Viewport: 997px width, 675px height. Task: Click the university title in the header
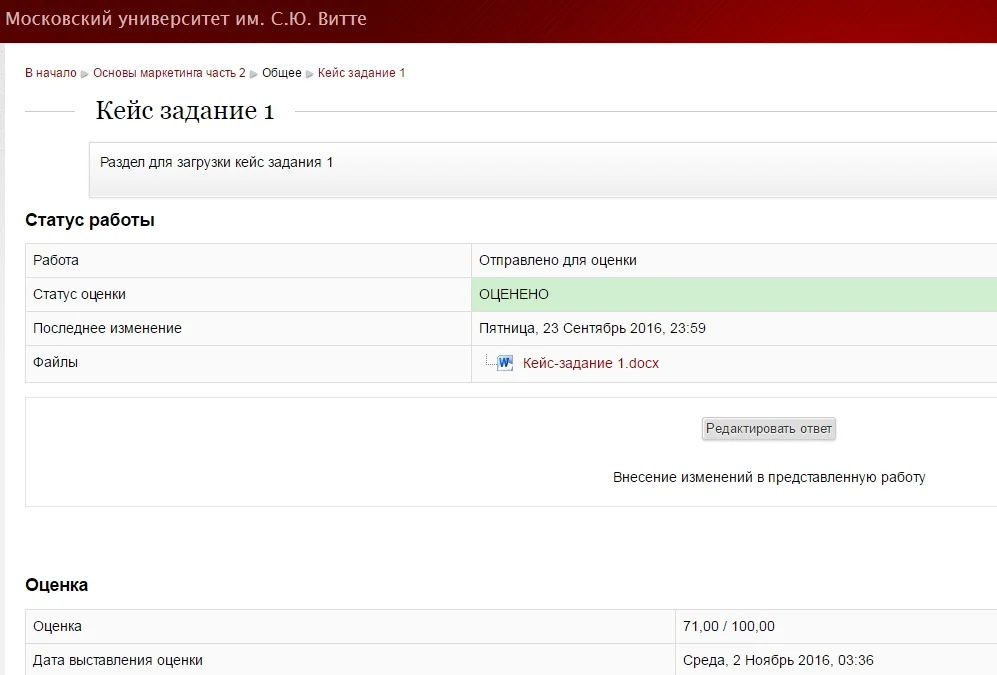tap(186, 19)
